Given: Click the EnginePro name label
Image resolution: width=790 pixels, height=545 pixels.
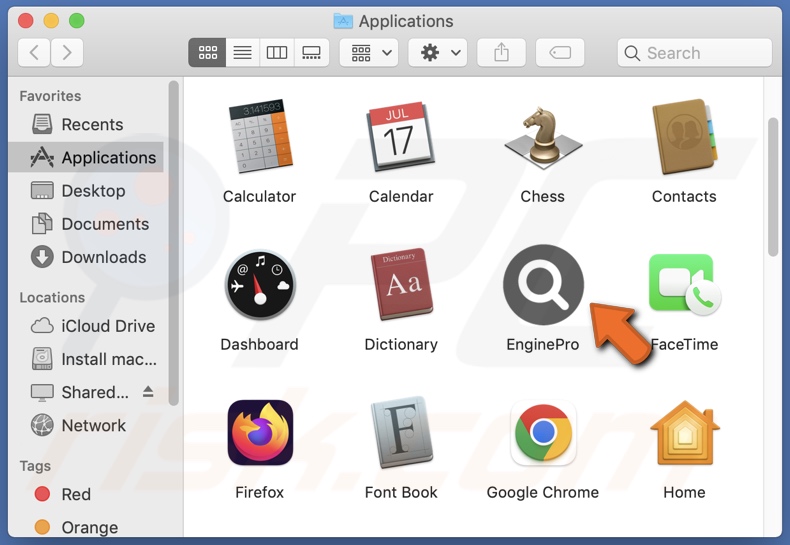Looking at the screenshot, I should pos(543,345).
